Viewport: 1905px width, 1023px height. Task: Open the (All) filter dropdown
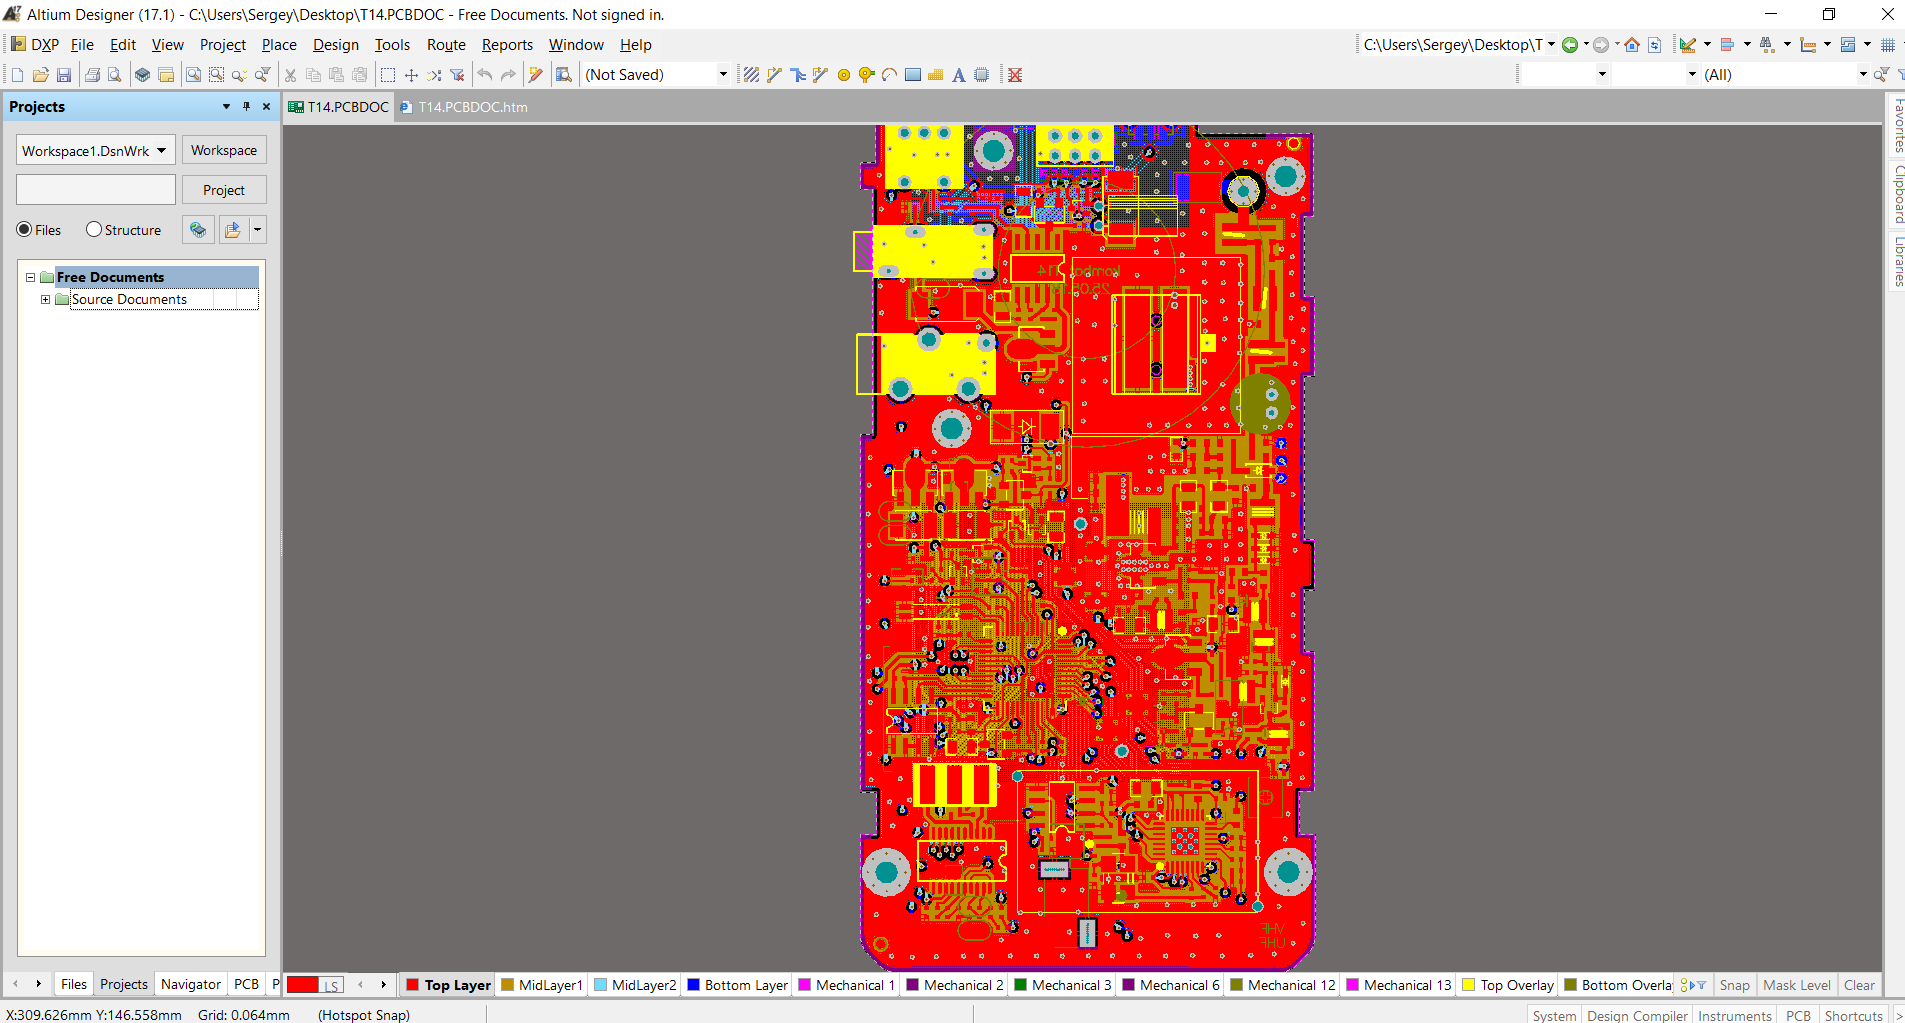tap(1862, 75)
